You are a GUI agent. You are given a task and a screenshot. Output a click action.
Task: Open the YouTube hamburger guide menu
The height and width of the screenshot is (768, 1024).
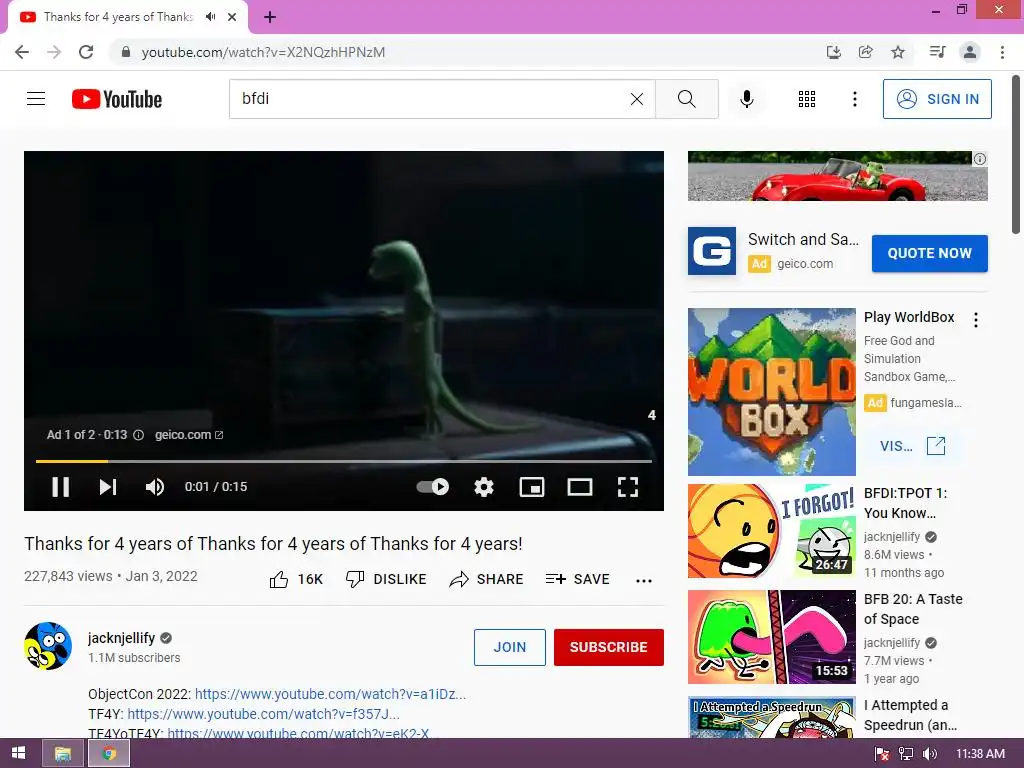coord(36,99)
